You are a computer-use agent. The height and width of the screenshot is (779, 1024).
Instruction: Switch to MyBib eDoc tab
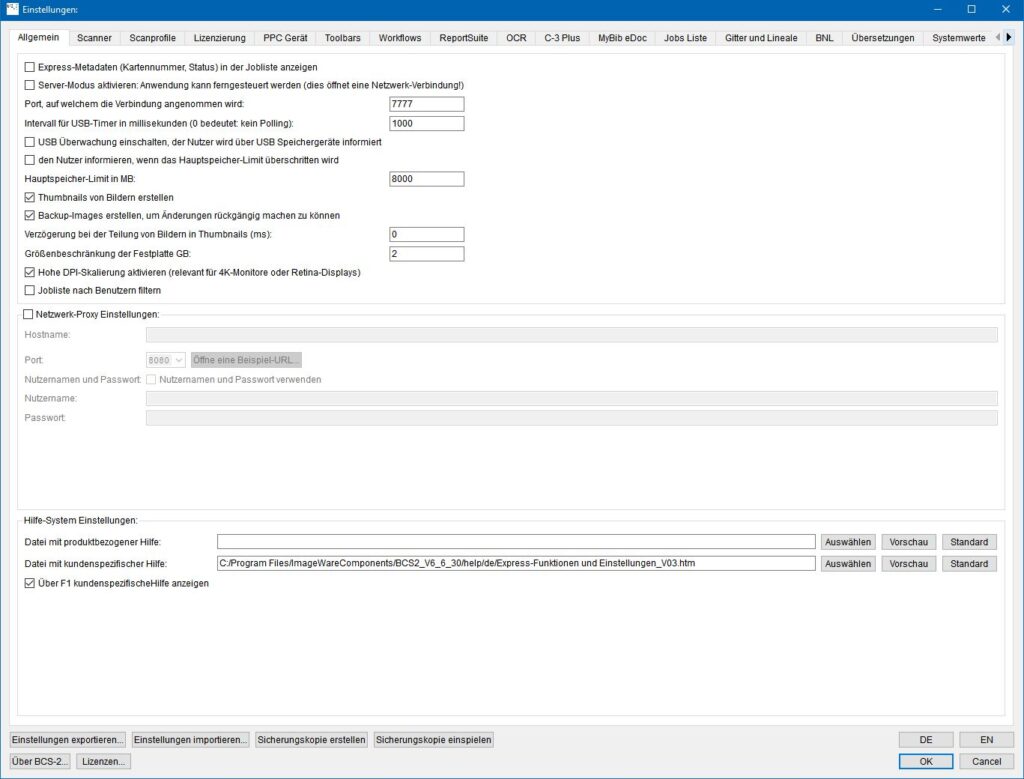pos(622,38)
